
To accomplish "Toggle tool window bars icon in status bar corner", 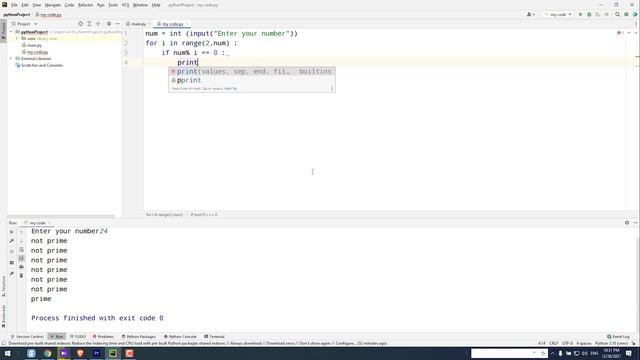I will (4, 343).
